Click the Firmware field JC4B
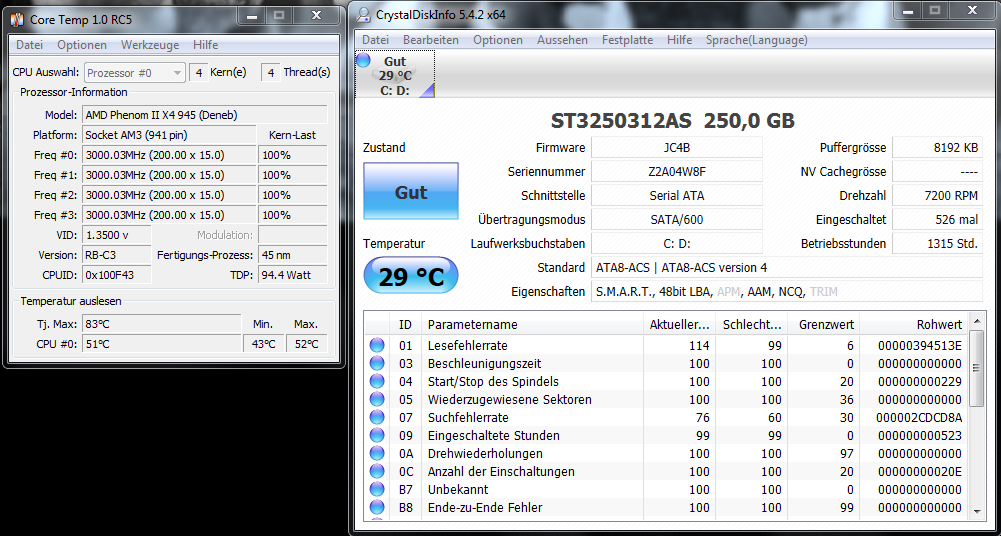The height and width of the screenshot is (536, 1001). click(x=677, y=147)
